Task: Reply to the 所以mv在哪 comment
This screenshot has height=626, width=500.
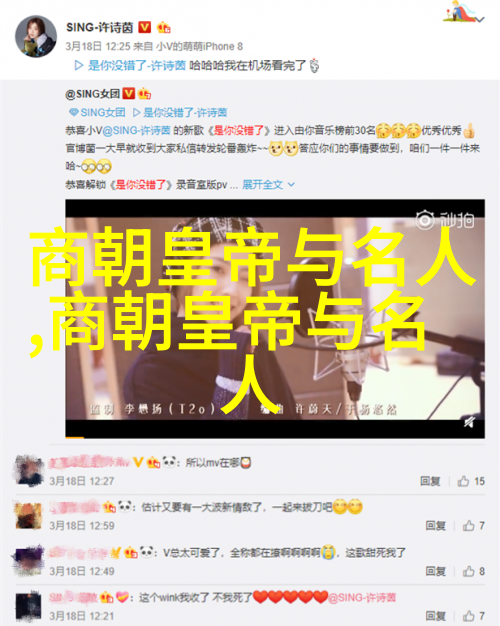Action: click(430, 481)
